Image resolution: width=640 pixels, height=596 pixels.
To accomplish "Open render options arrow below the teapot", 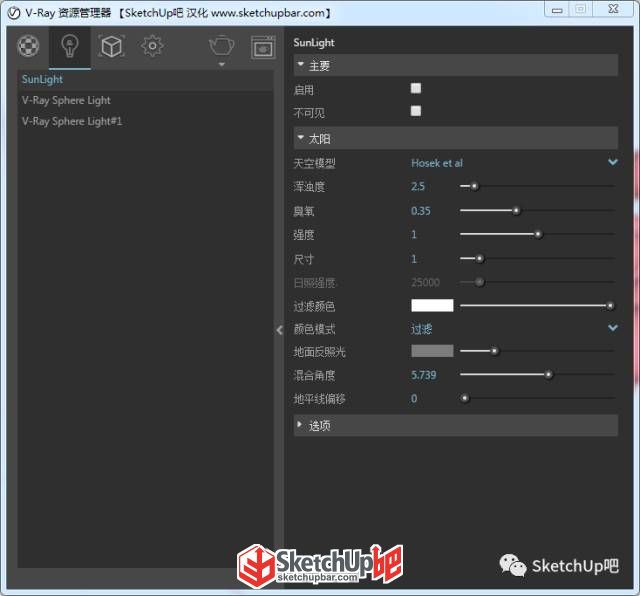I will [x=222, y=64].
